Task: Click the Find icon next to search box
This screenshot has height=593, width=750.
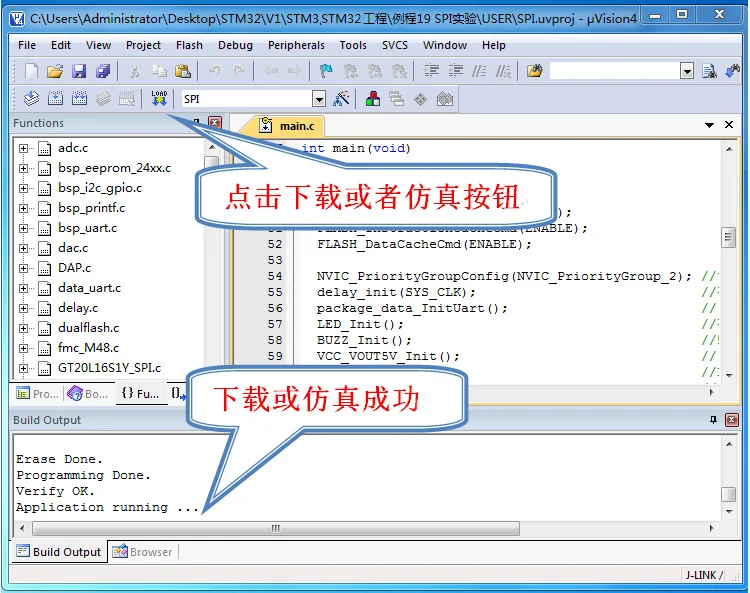Action: click(x=709, y=71)
